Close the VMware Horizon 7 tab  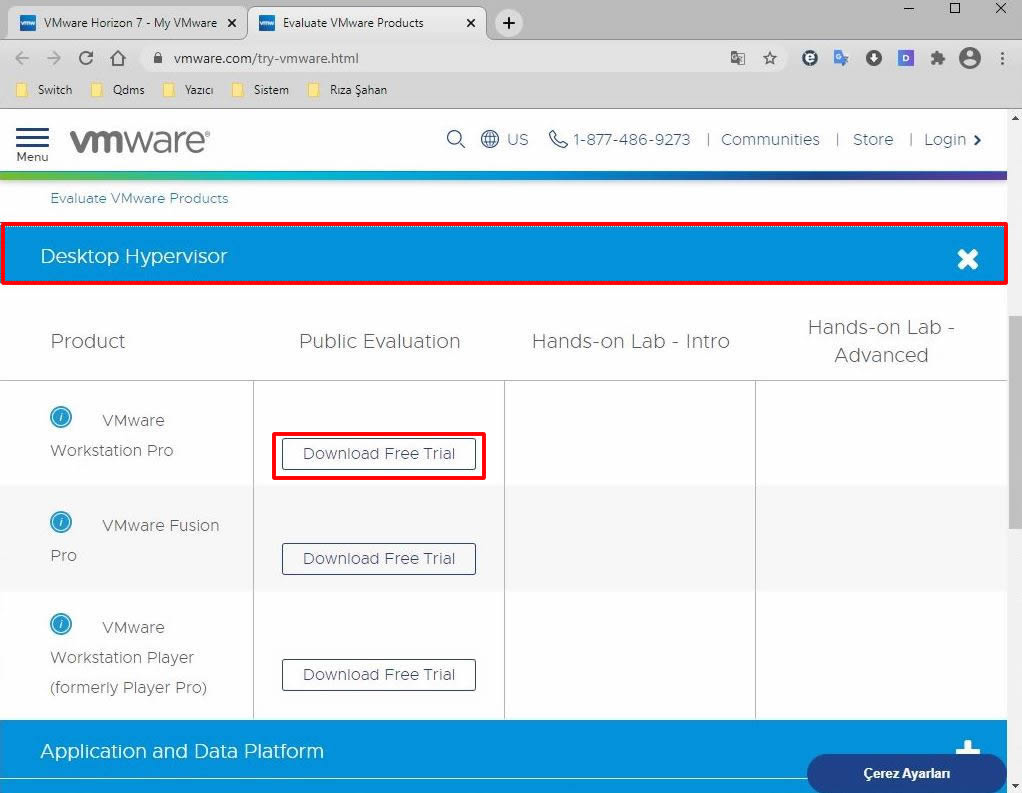(231, 23)
